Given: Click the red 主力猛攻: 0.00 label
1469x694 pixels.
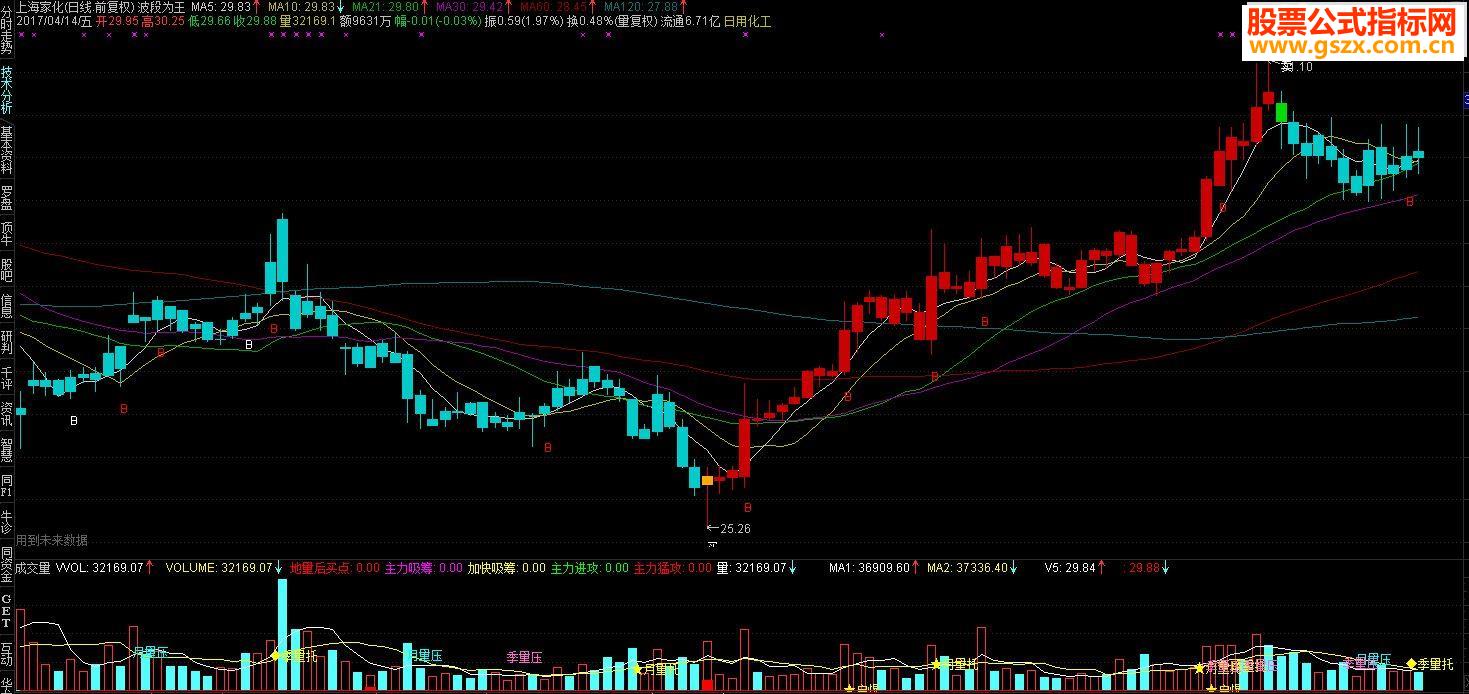Looking at the screenshot, I should pyautogui.click(x=673, y=568).
